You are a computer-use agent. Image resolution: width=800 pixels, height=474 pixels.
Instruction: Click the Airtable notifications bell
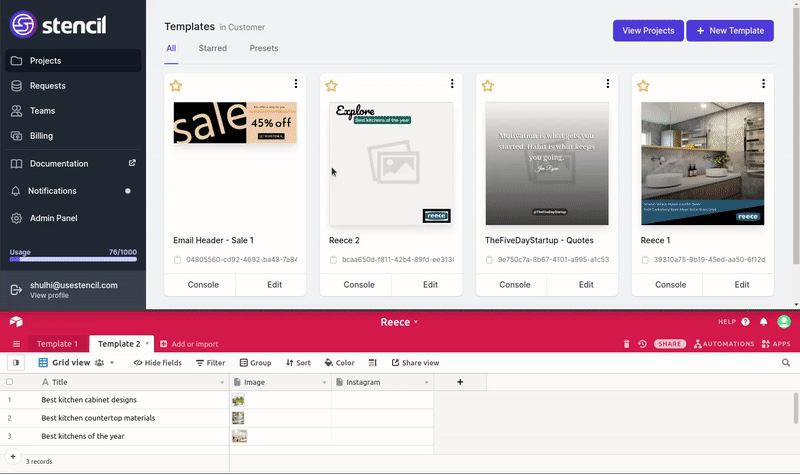coord(763,322)
